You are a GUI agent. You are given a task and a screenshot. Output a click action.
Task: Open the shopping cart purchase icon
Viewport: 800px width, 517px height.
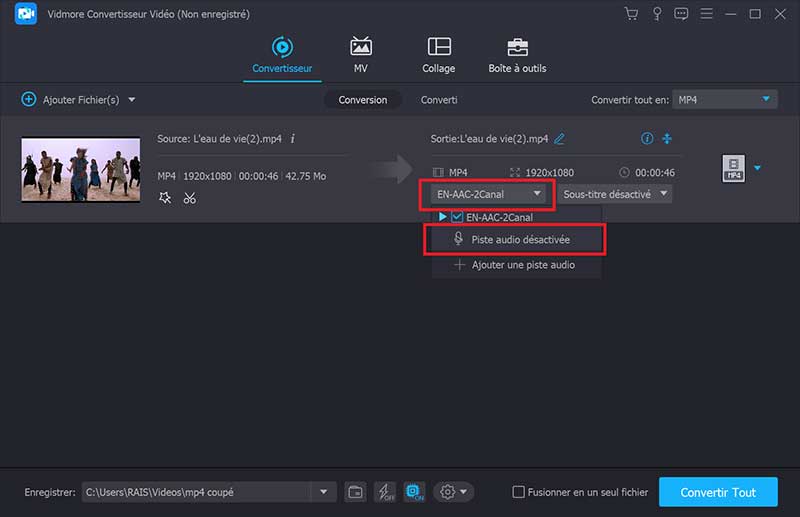631,14
